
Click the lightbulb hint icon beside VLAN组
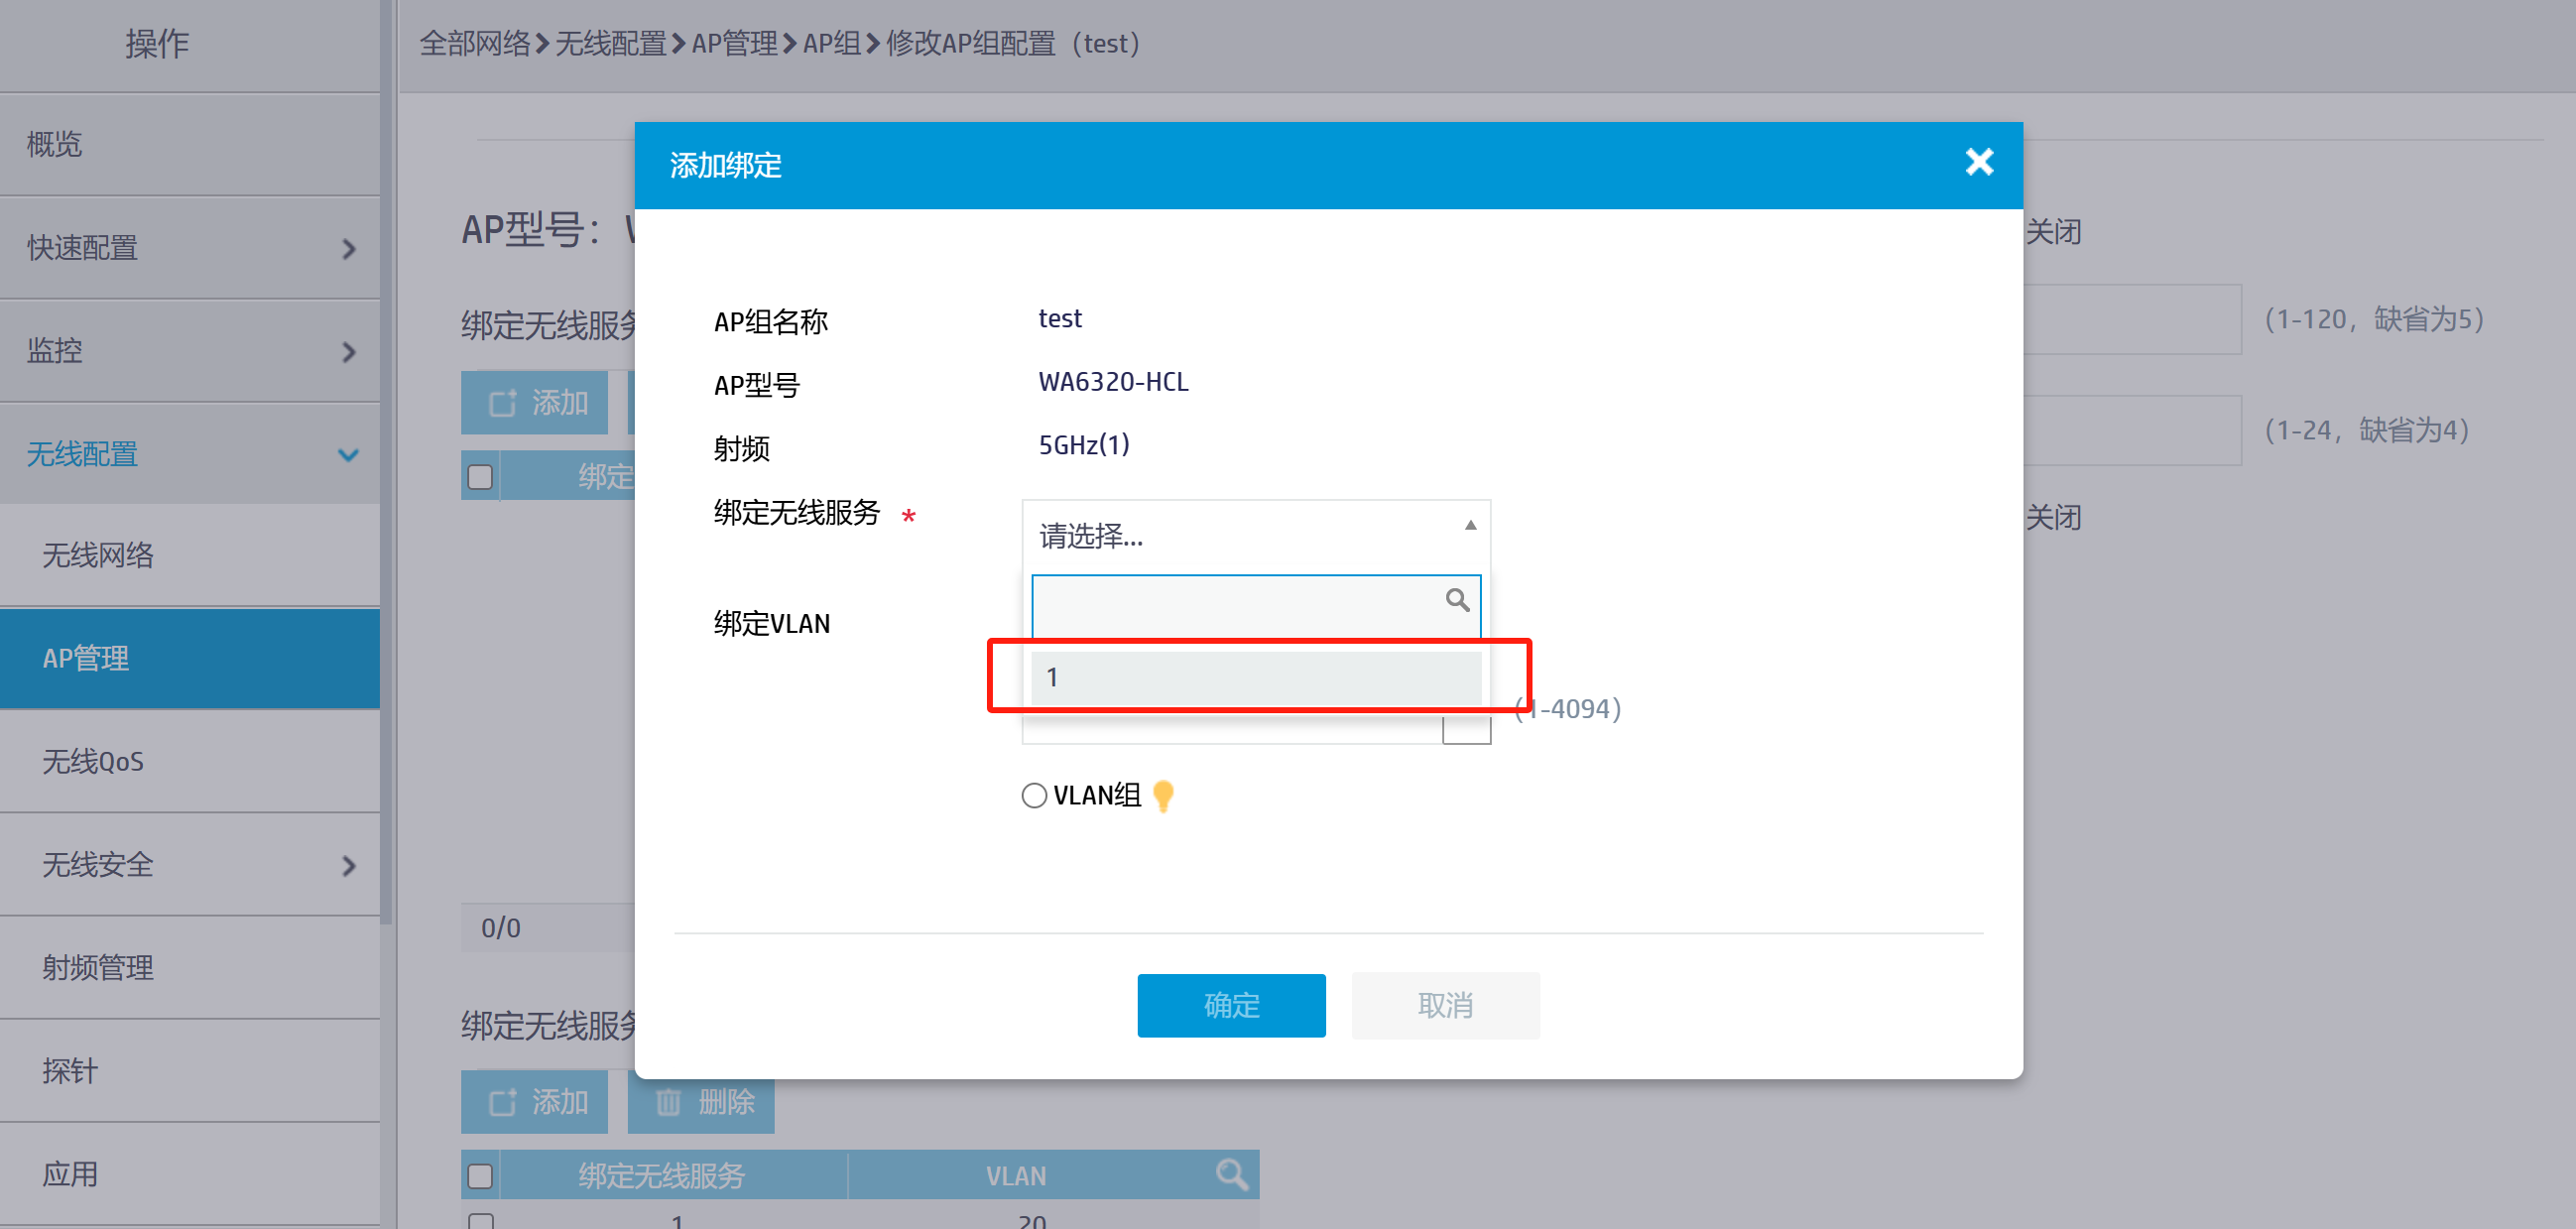pyautogui.click(x=1163, y=796)
